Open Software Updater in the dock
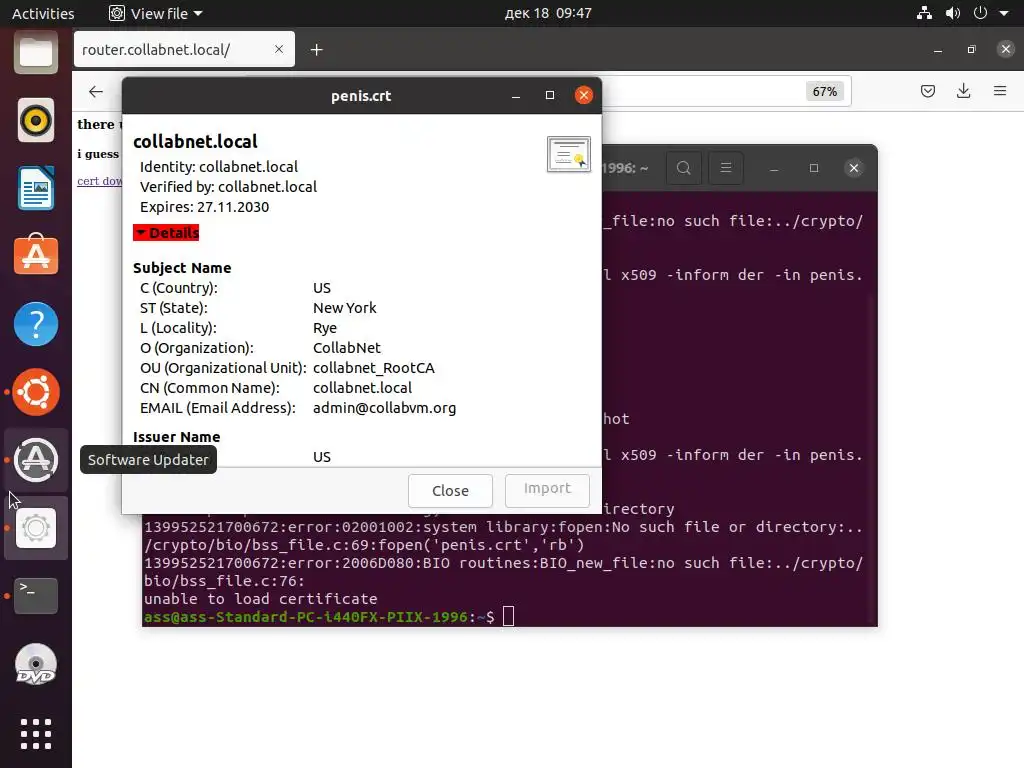The width and height of the screenshot is (1024, 768). tap(36, 460)
